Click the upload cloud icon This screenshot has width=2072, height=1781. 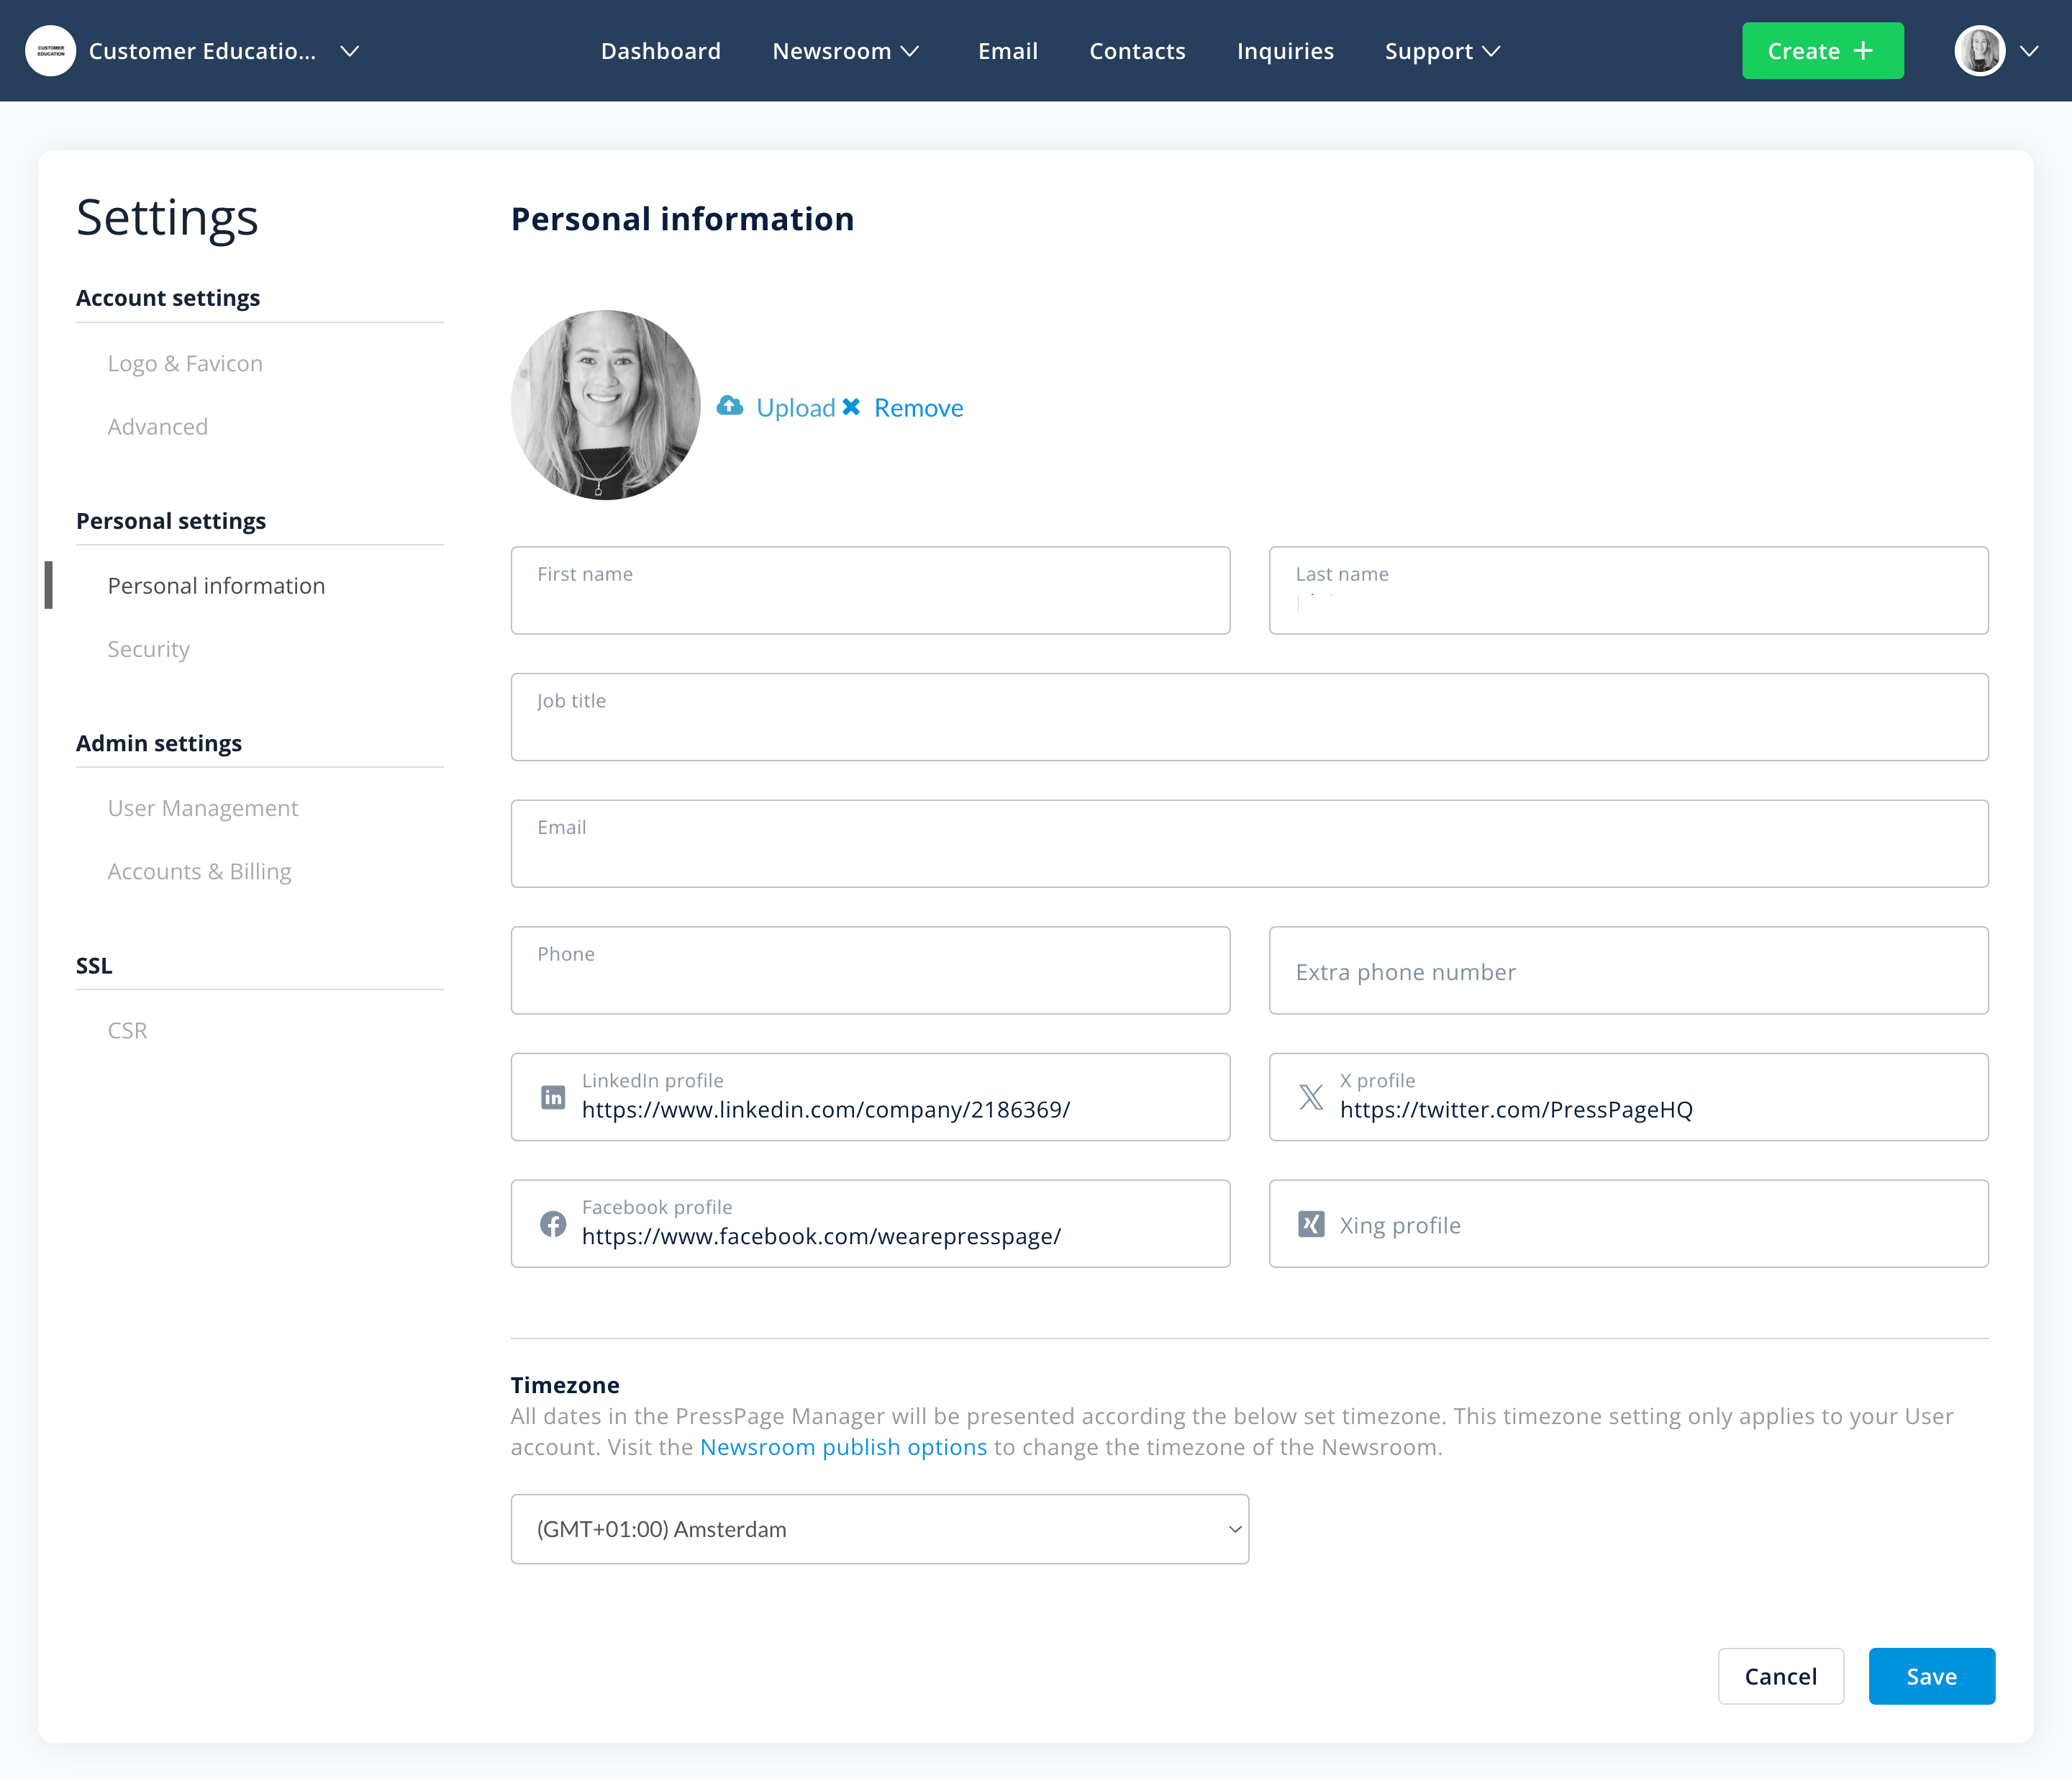coord(730,406)
